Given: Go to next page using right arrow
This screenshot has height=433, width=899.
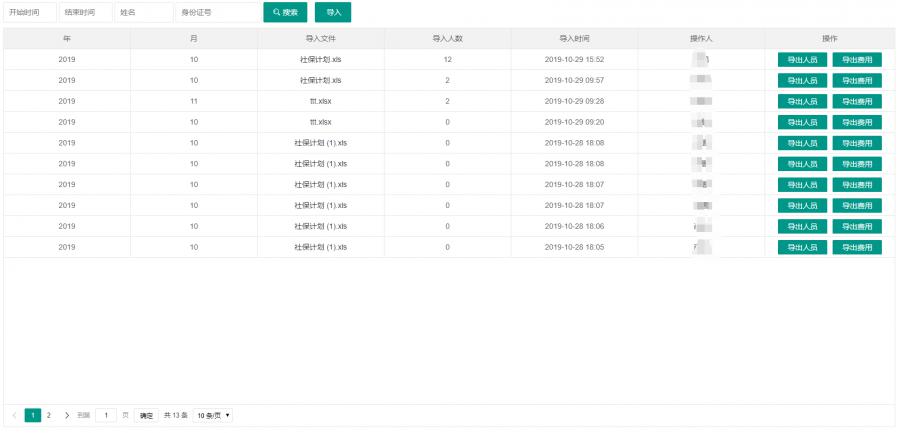Looking at the screenshot, I should pyautogui.click(x=67, y=415).
